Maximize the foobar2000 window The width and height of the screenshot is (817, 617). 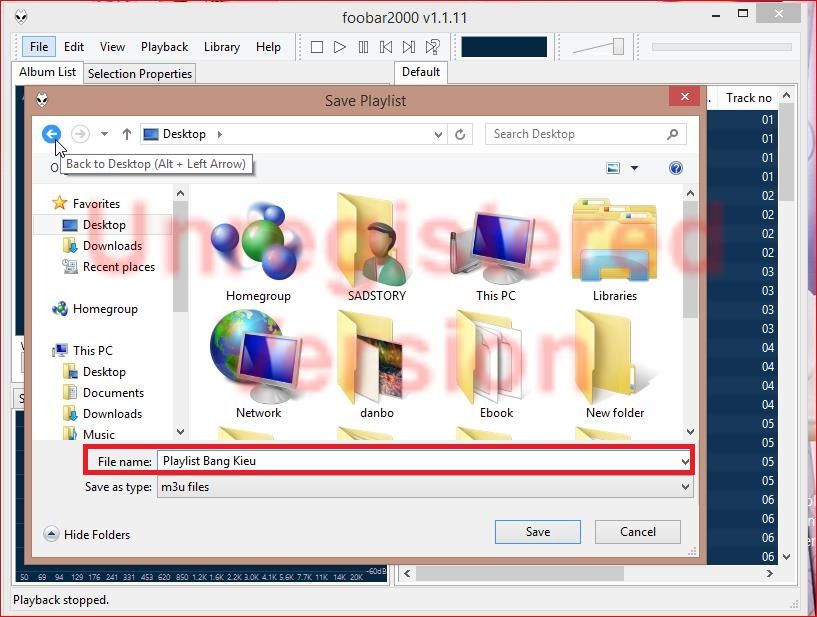[x=743, y=14]
